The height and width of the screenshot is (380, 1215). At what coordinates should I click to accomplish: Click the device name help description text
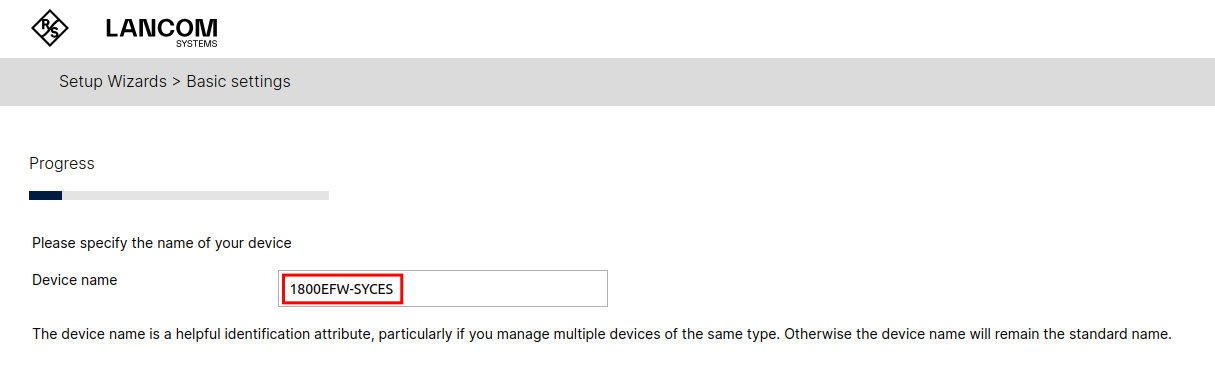coord(601,333)
